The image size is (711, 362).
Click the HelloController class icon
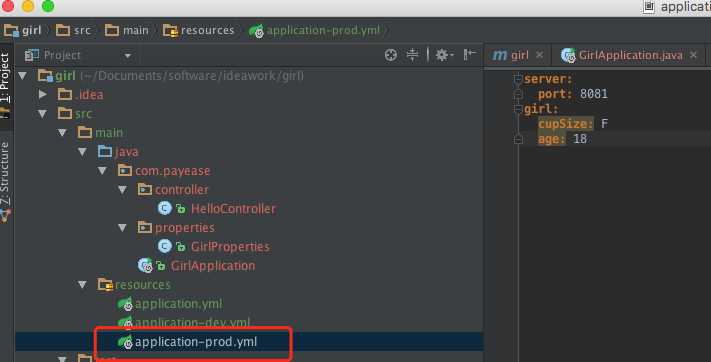pos(165,208)
